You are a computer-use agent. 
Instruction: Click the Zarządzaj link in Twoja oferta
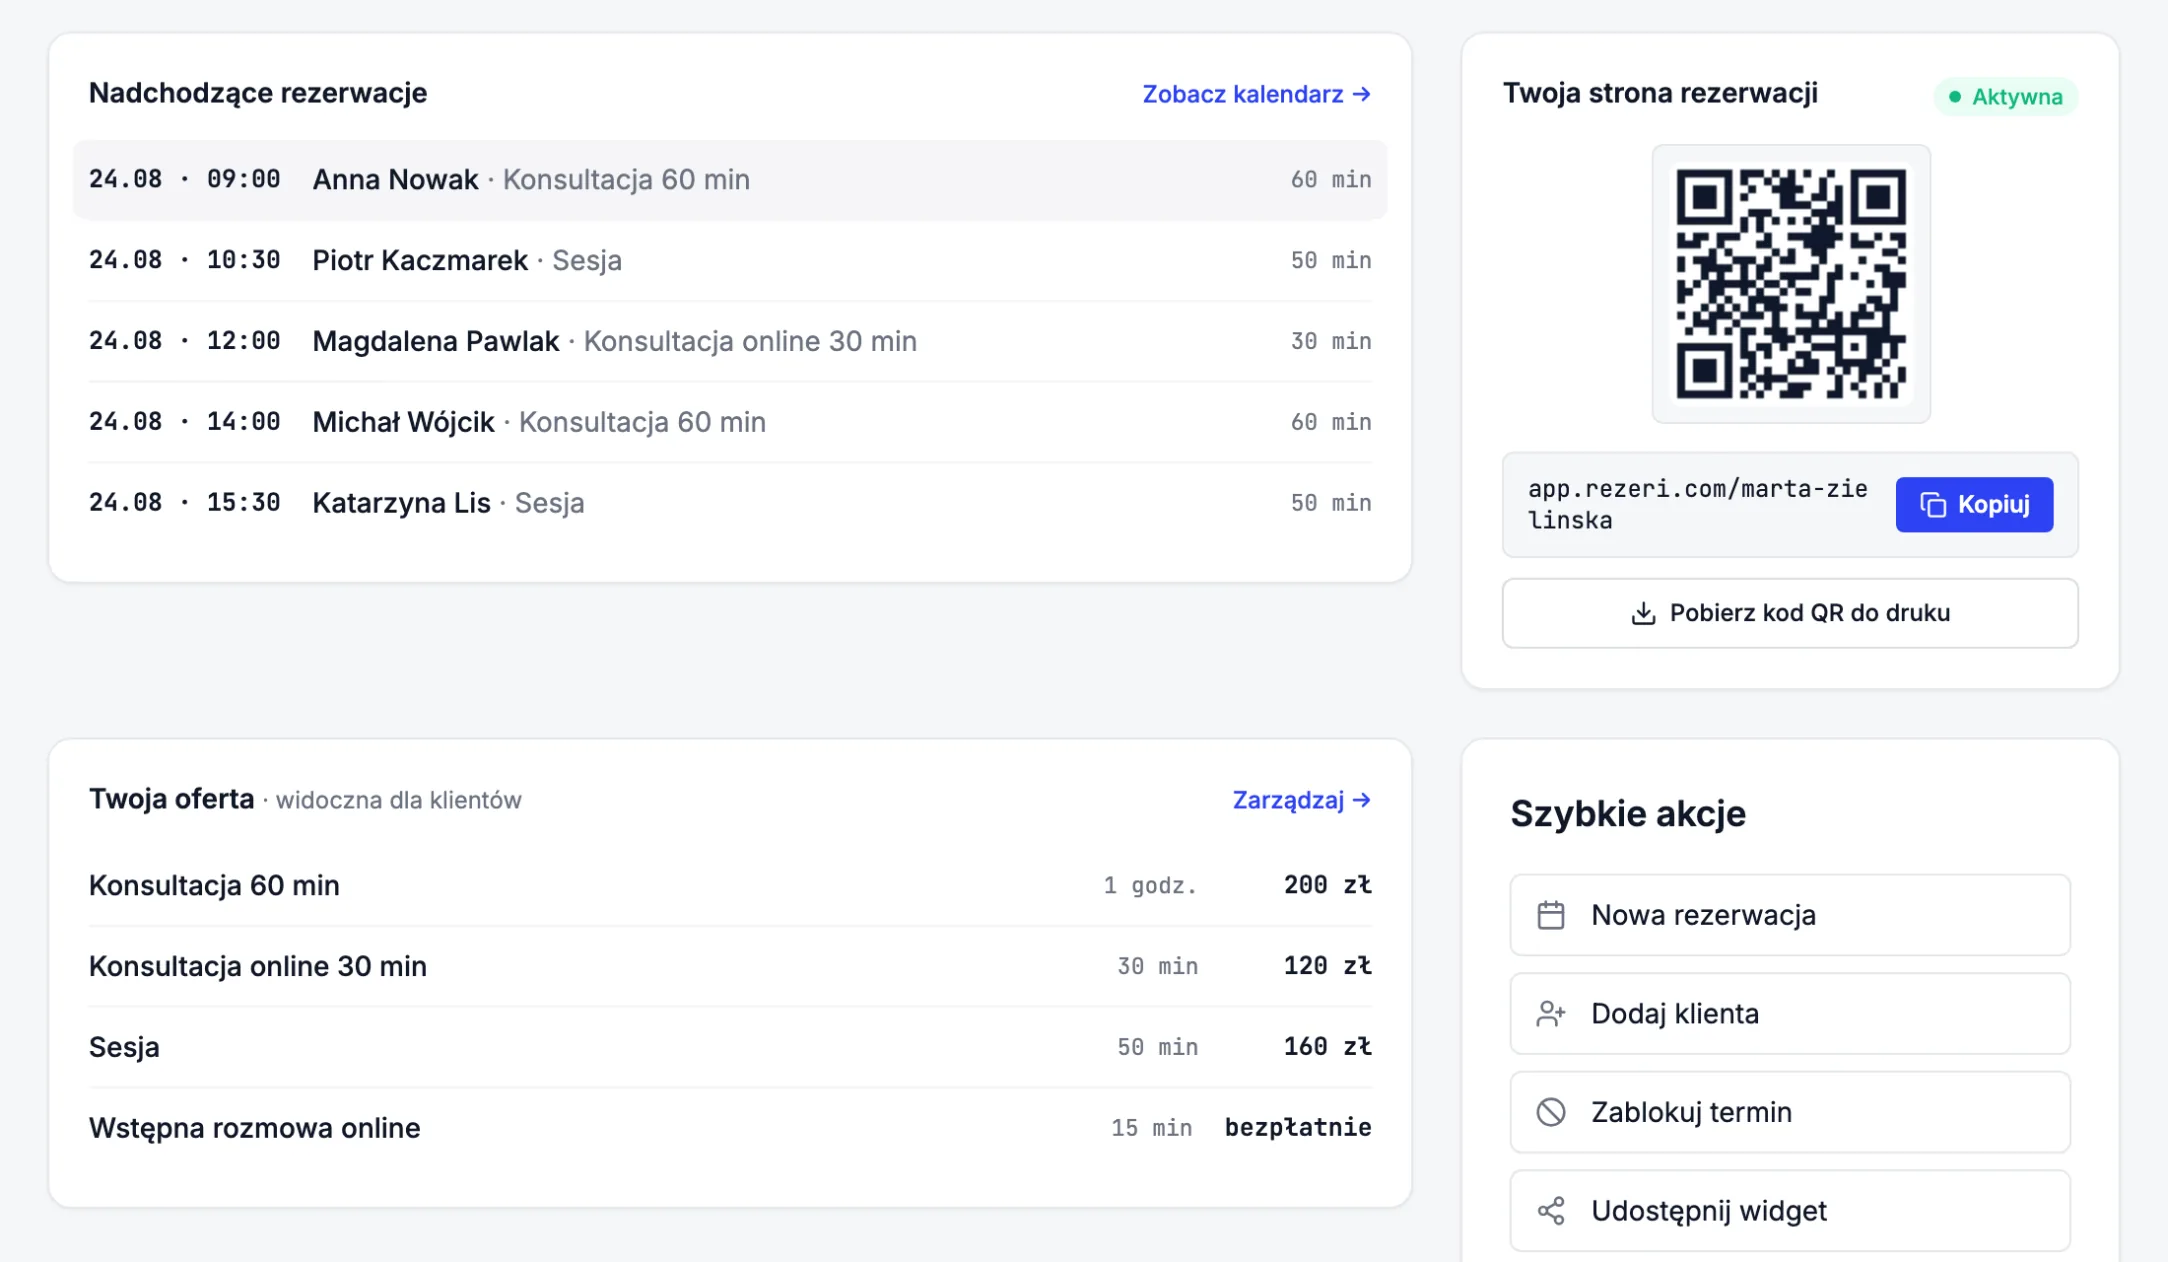(1301, 800)
